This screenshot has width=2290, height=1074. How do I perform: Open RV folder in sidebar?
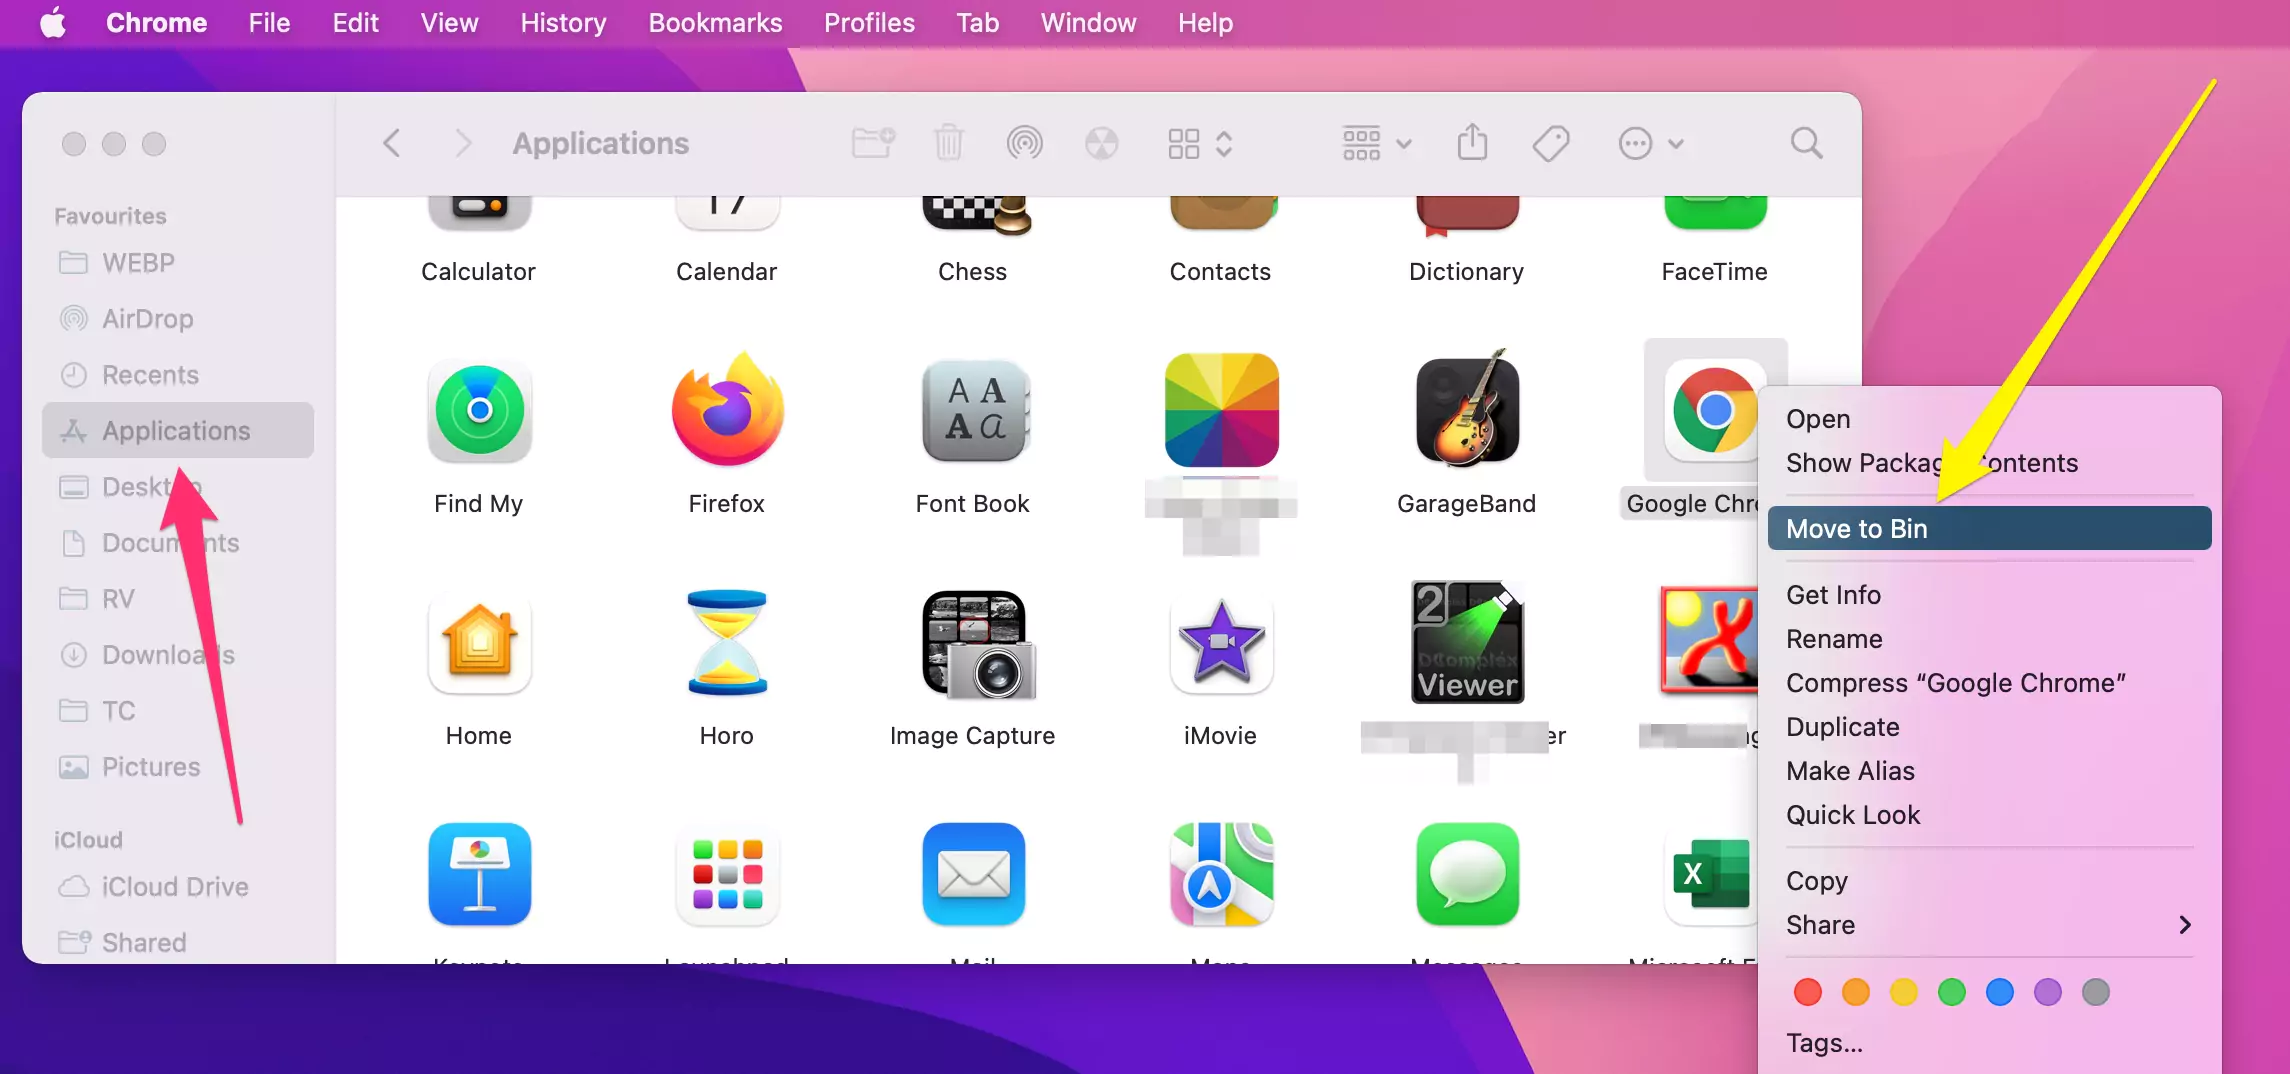178,599
